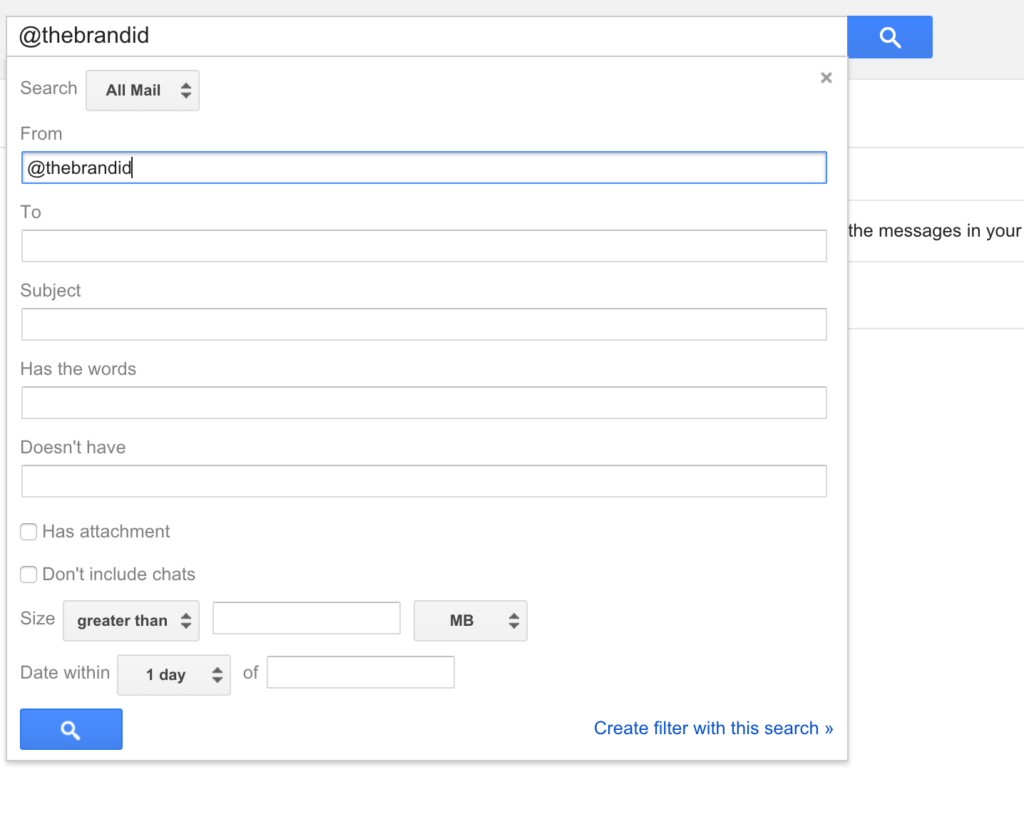The image size is (1024, 834).
Task: Click the top search bar containing @thebrandid
Action: pyautogui.click(x=426, y=37)
